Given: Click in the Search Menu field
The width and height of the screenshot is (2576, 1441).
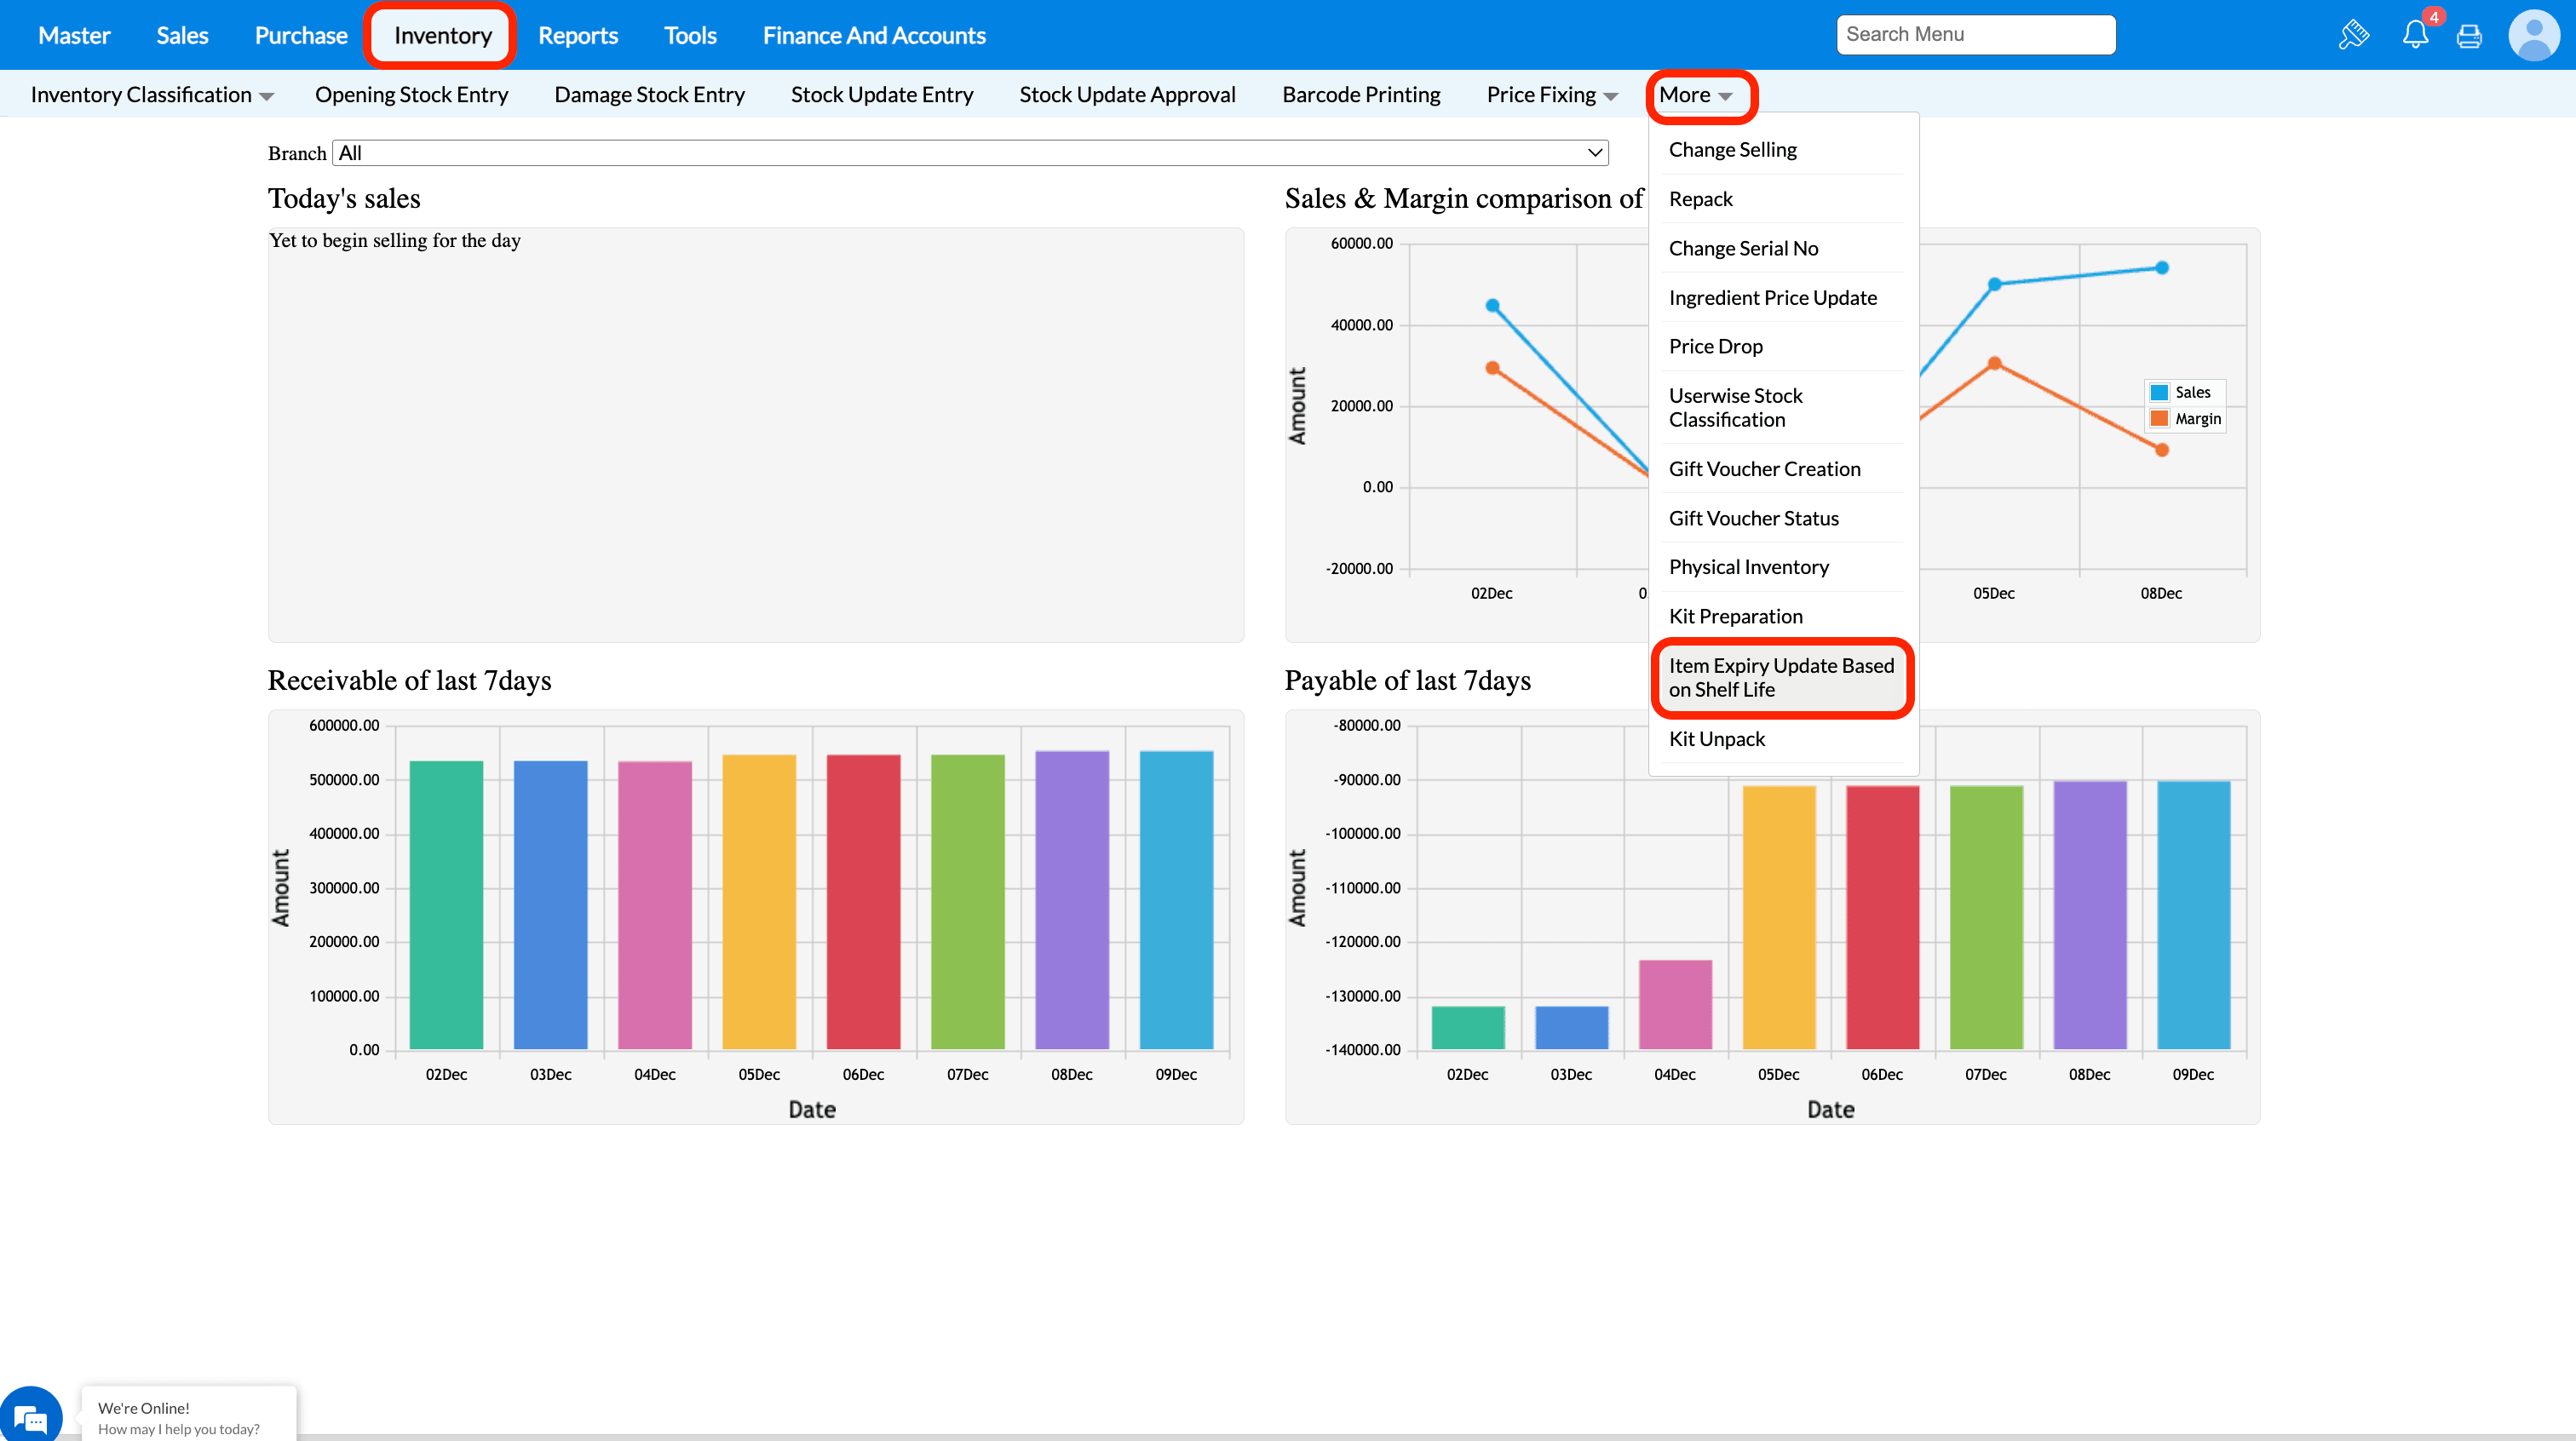Looking at the screenshot, I should click(1975, 35).
